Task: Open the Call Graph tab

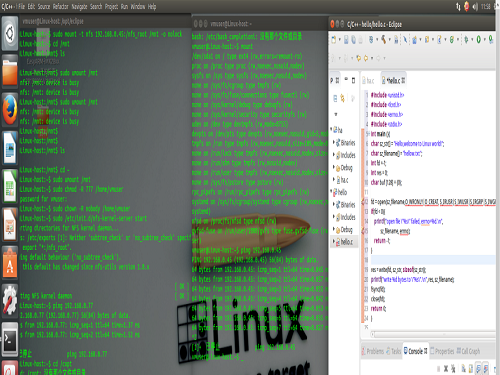Action: click(468, 351)
